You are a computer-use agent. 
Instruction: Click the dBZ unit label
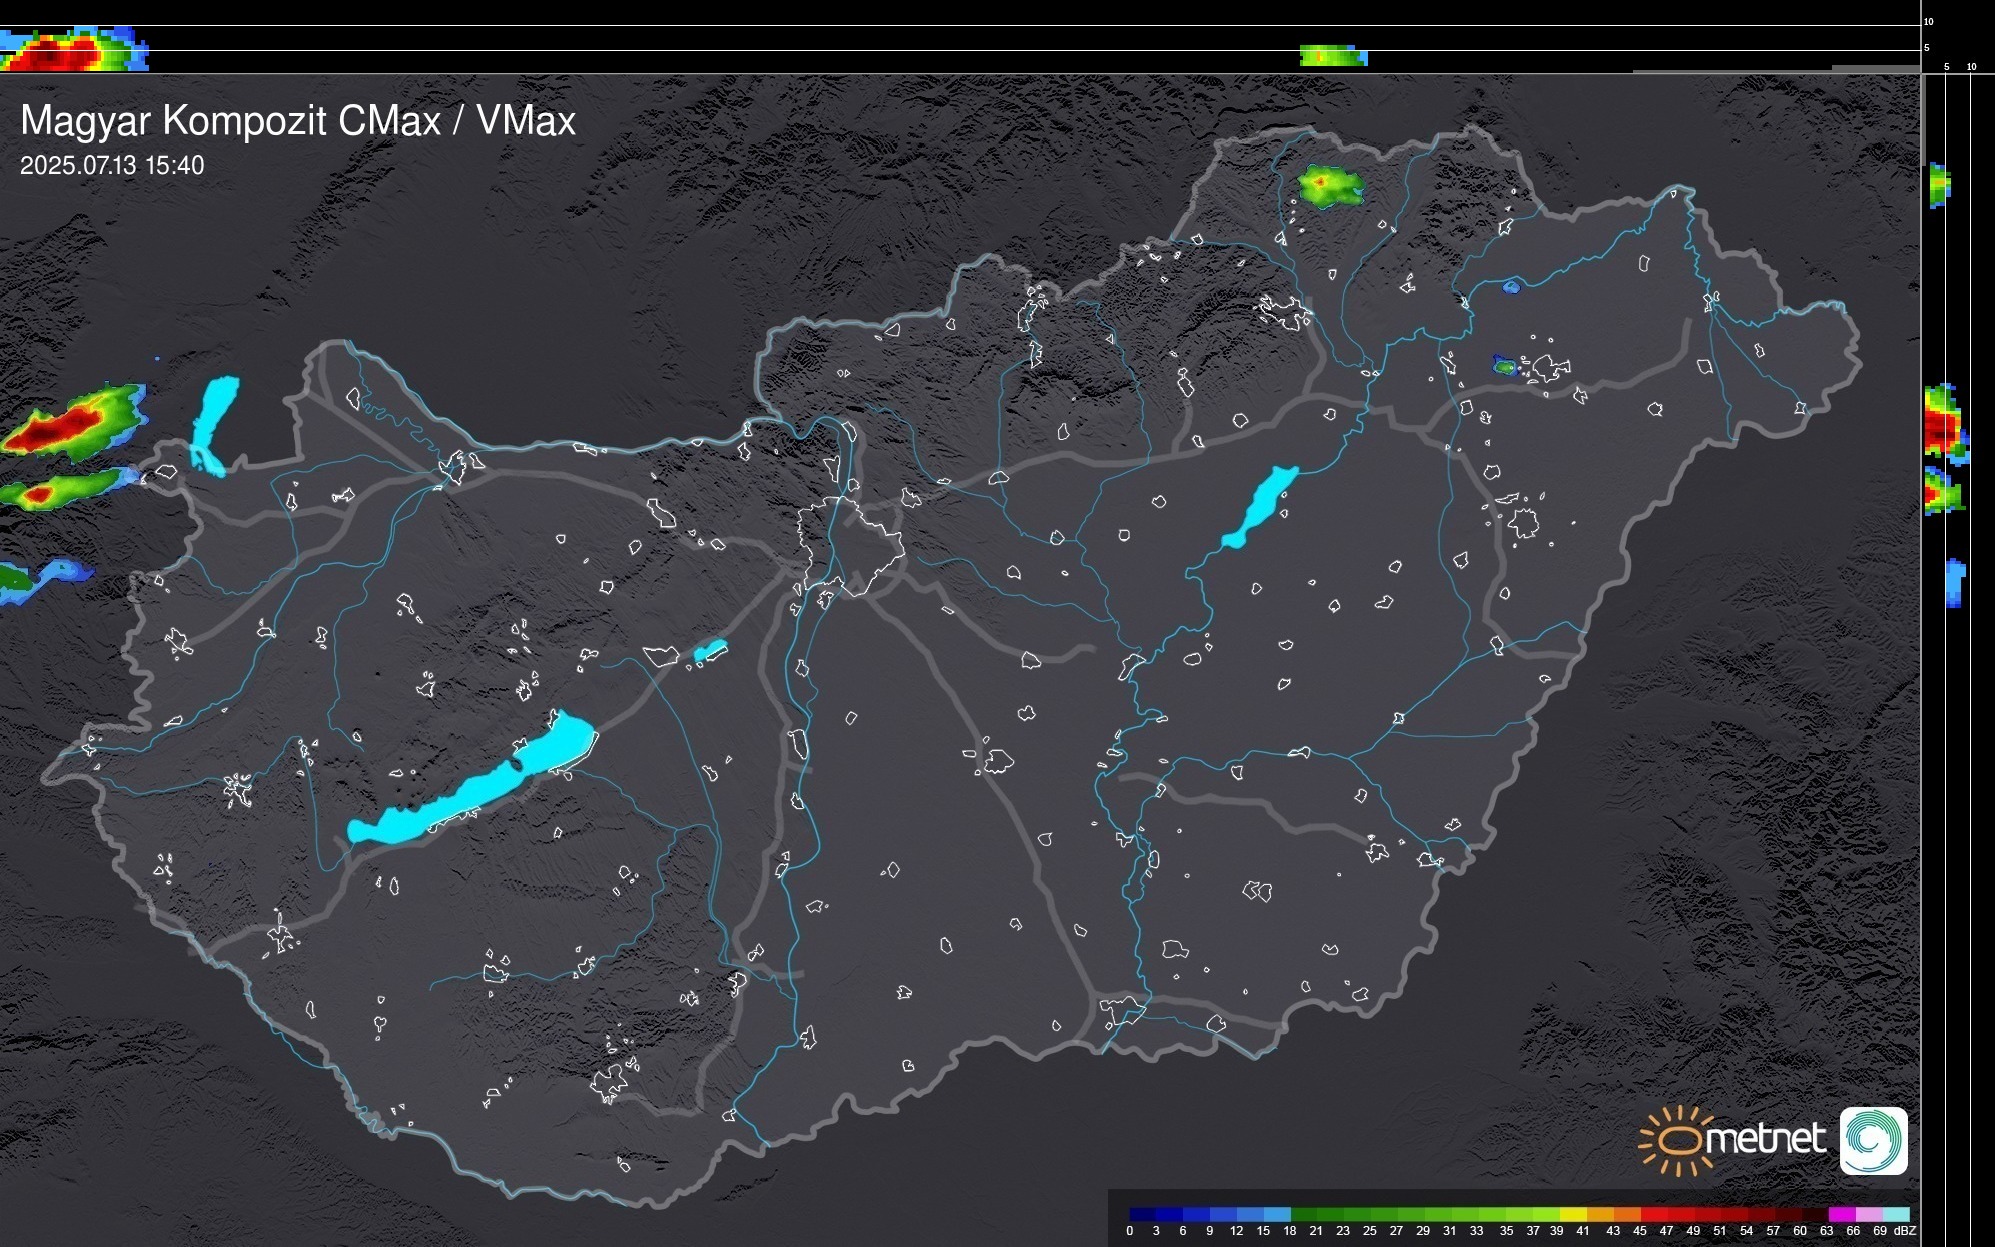[x=1905, y=1231]
